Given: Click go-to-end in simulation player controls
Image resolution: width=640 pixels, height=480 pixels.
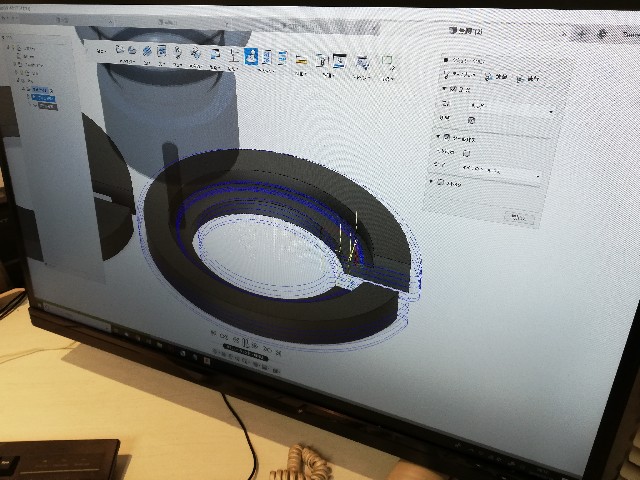Looking at the screenshot, I should pyautogui.click(x=278, y=352).
